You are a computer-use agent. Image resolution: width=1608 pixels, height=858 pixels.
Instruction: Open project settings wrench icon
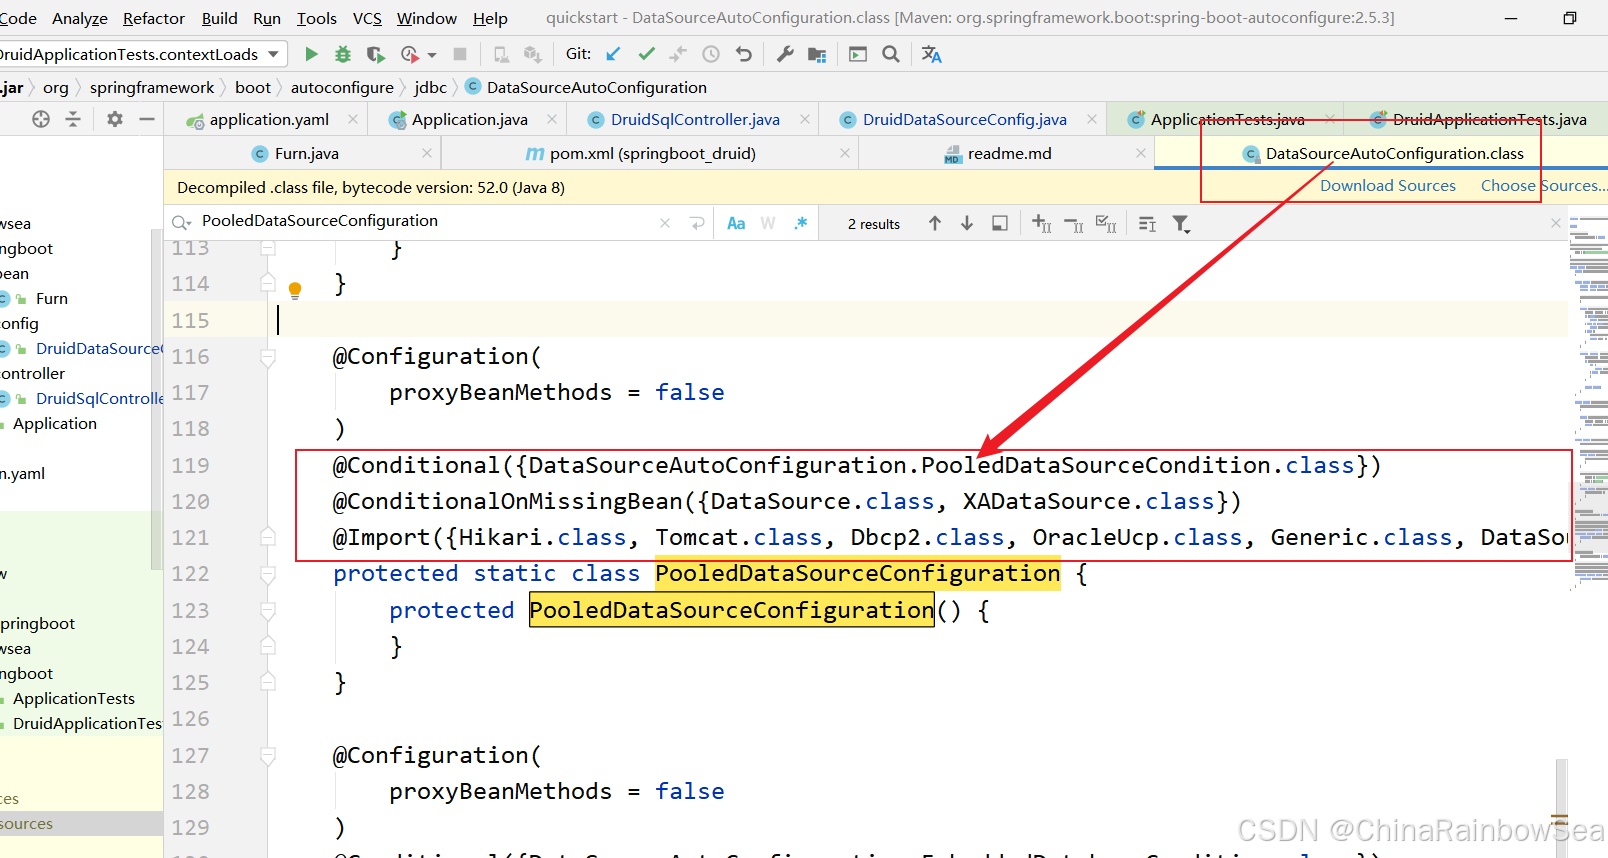point(785,54)
